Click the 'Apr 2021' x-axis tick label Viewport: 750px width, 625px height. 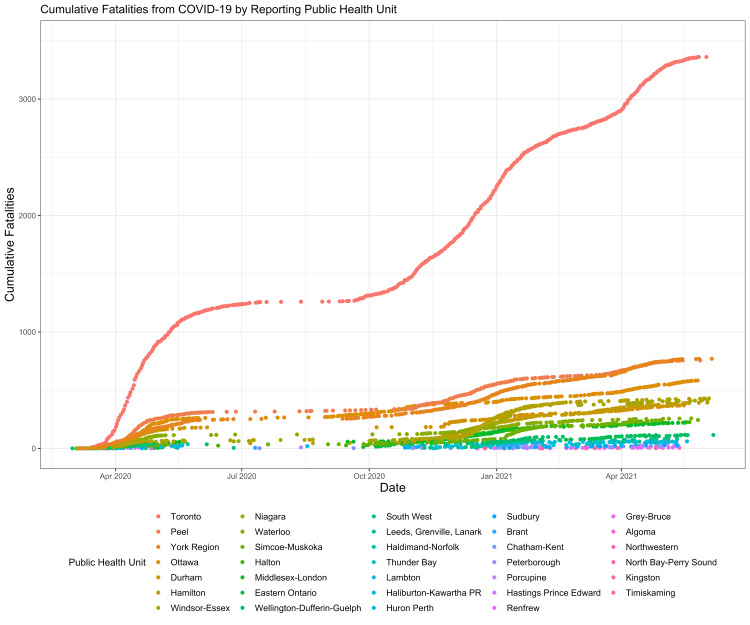pyautogui.click(x=621, y=476)
